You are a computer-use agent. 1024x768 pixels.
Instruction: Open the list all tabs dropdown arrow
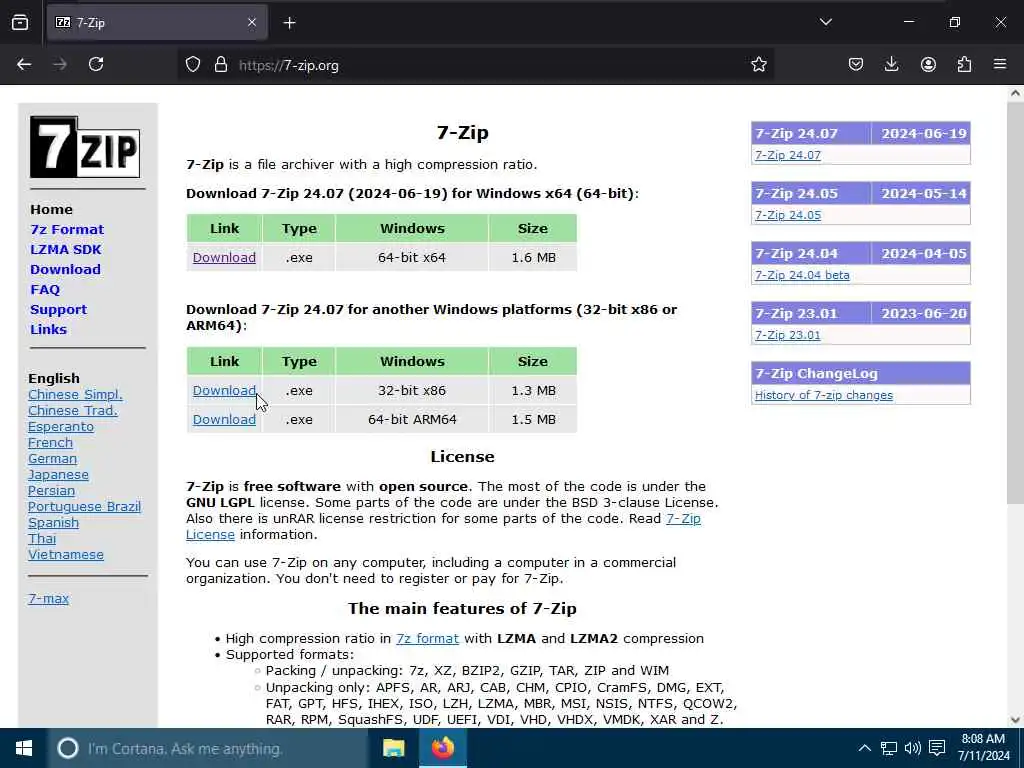coord(825,22)
